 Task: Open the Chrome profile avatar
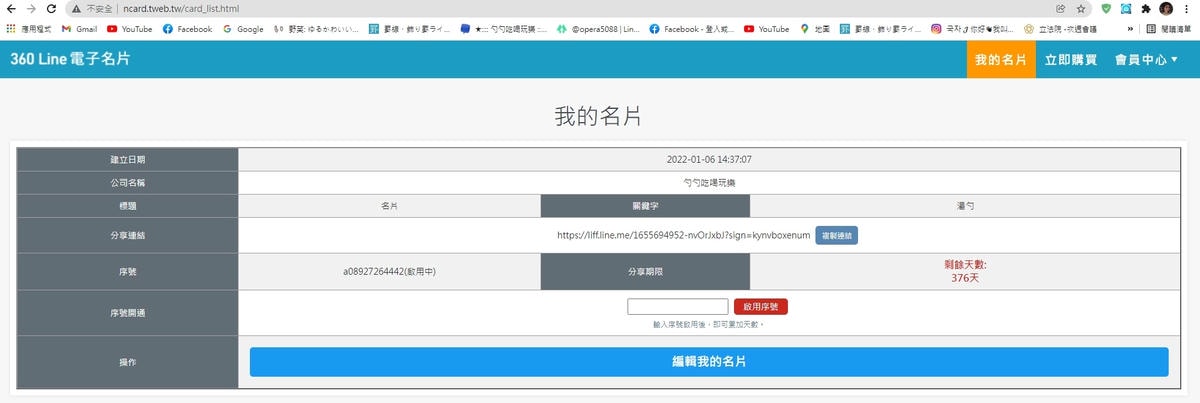click(x=1166, y=8)
